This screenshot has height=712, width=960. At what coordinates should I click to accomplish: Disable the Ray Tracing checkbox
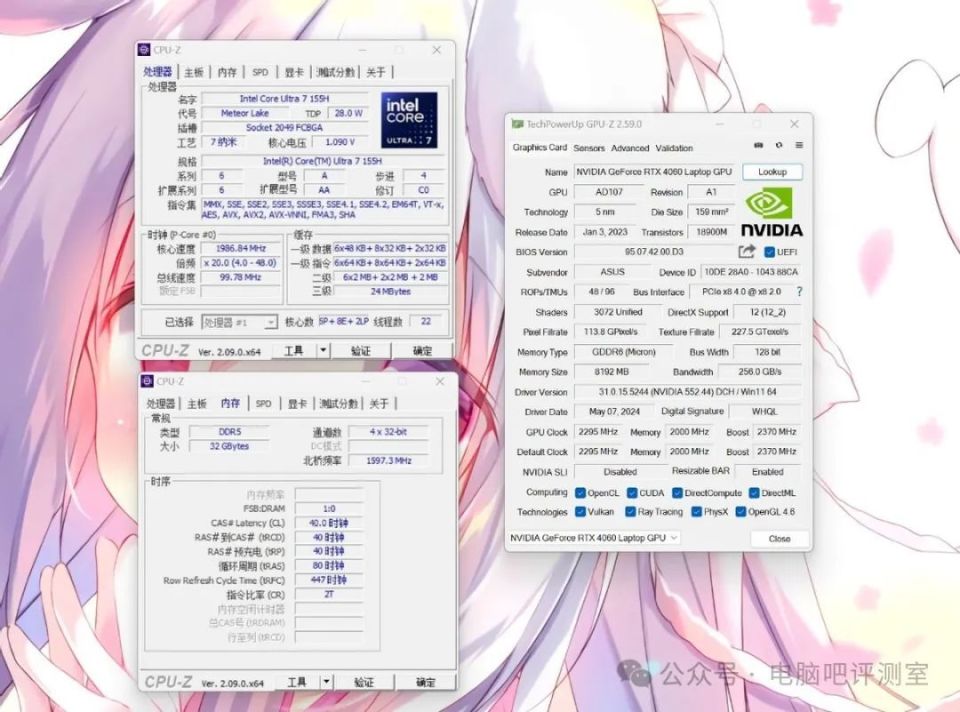[x=633, y=512]
